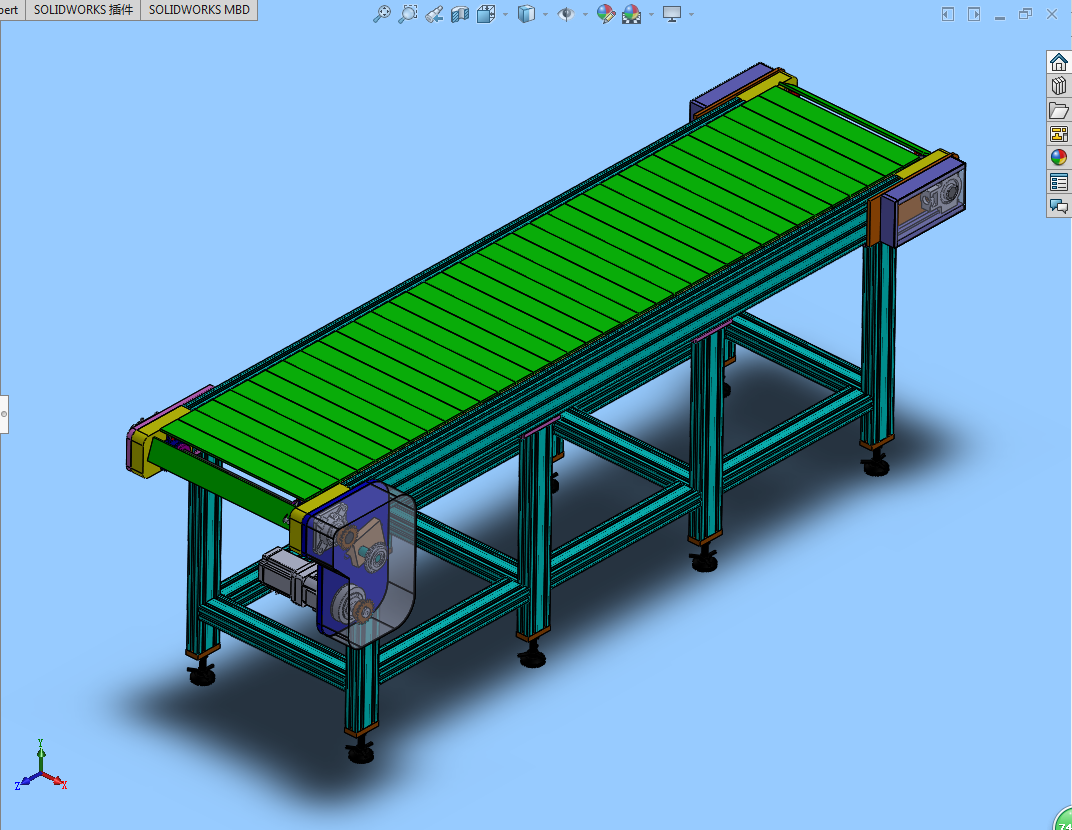Open the File Explorer task pane folder icon

pyautogui.click(x=1058, y=110)
